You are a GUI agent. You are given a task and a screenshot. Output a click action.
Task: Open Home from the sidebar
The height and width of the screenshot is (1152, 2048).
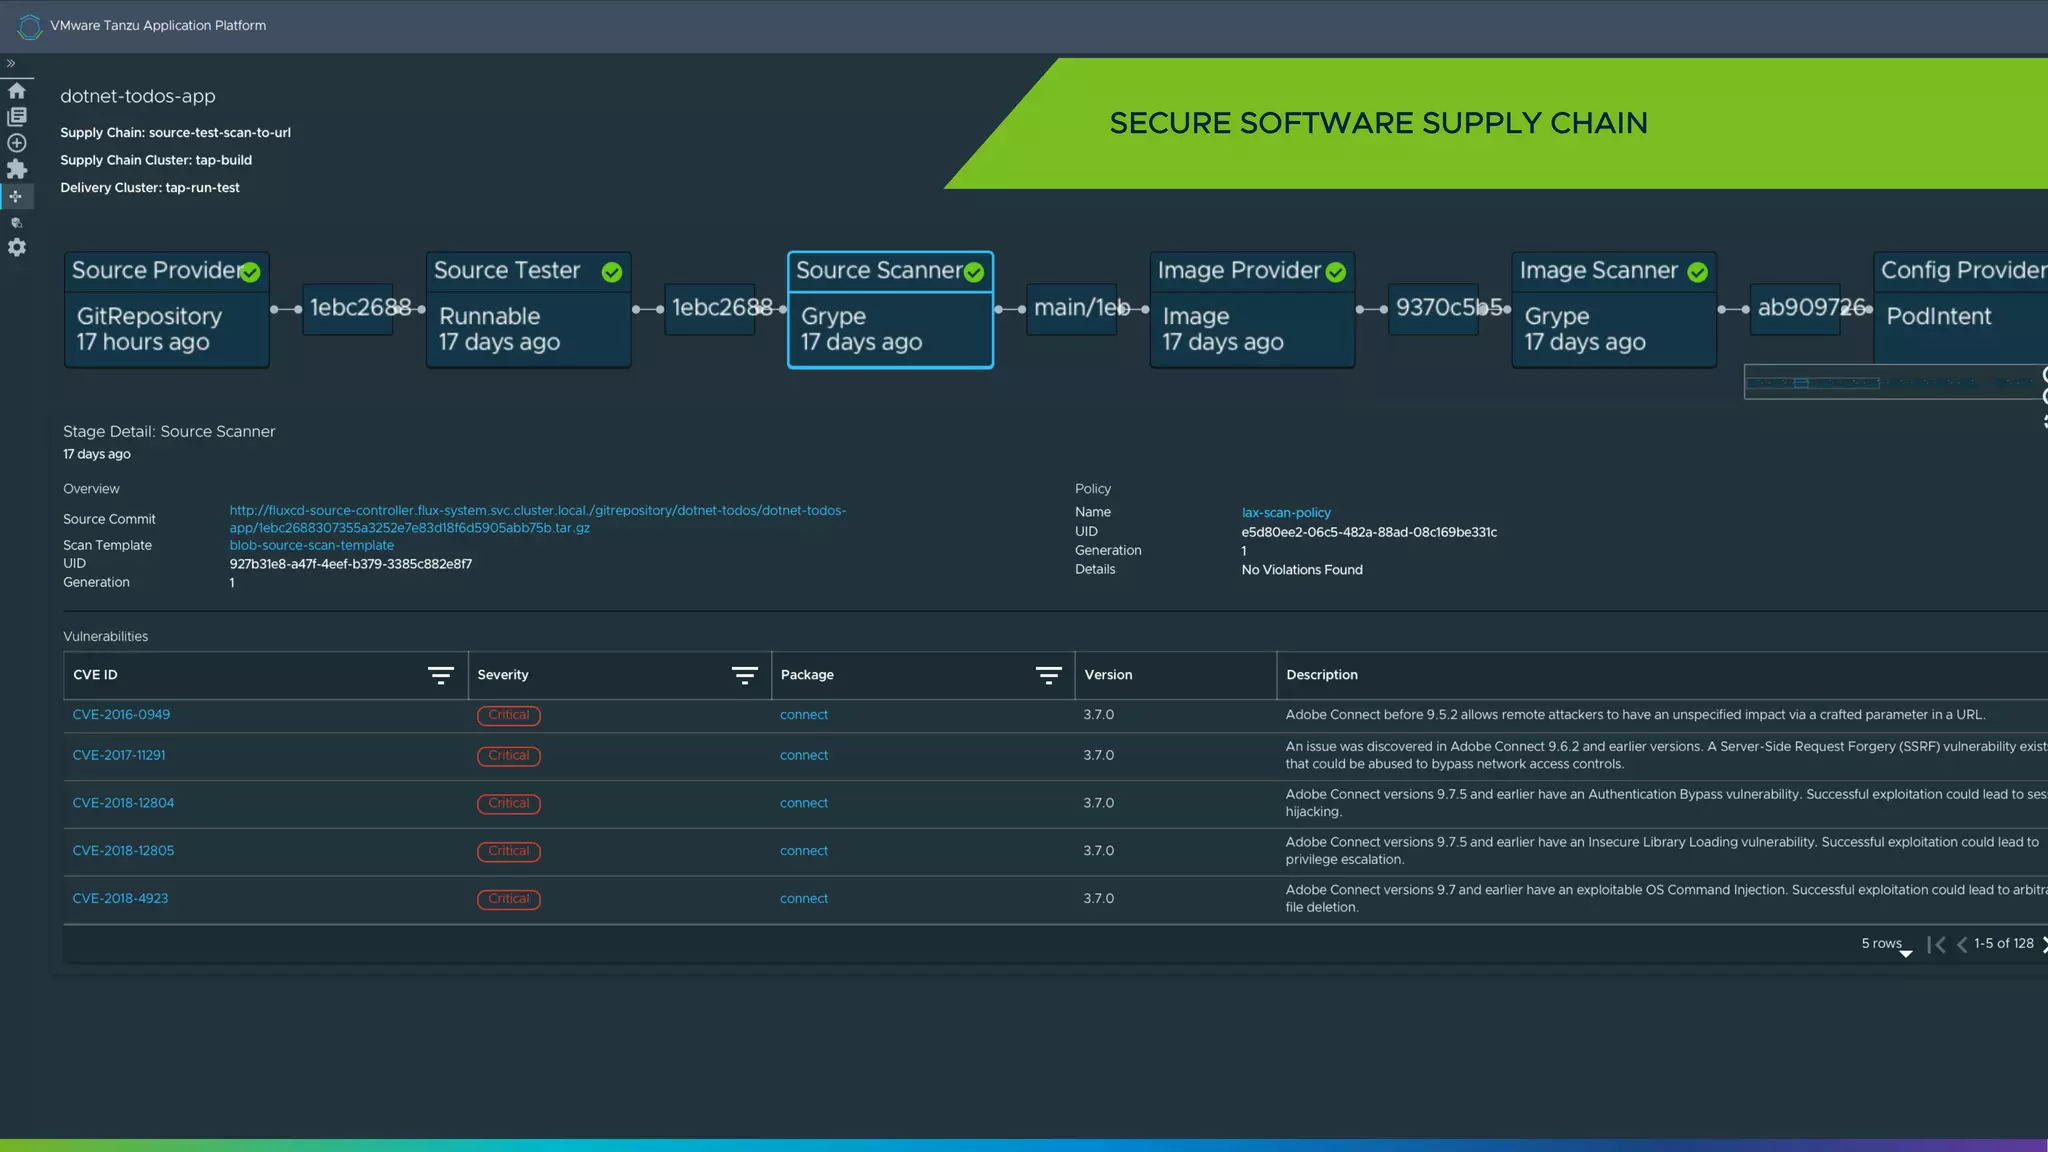point(17,91)
